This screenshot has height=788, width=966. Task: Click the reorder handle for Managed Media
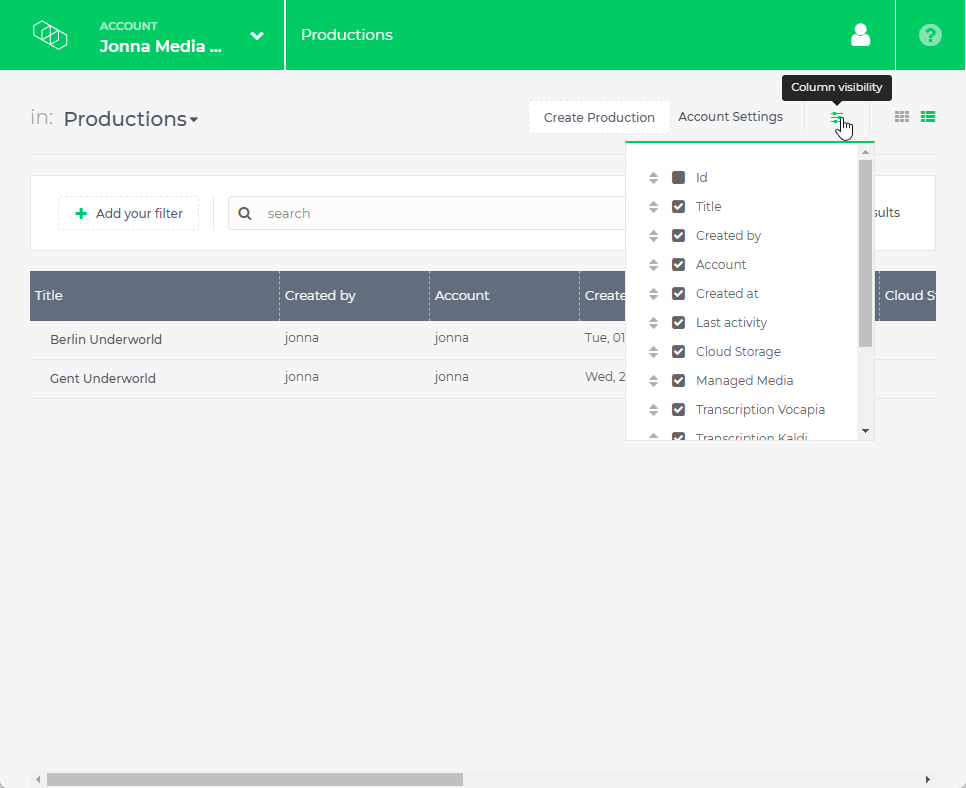tap(654, 381)
